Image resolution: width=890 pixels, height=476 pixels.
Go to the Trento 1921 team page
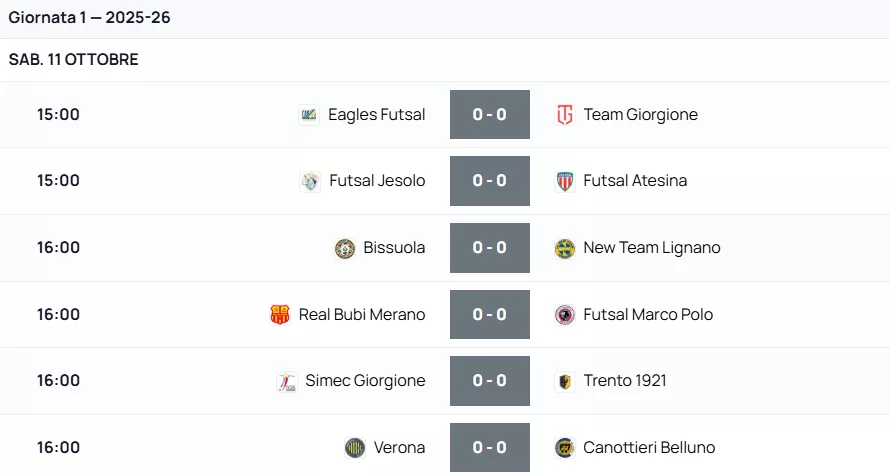(625, 381)
